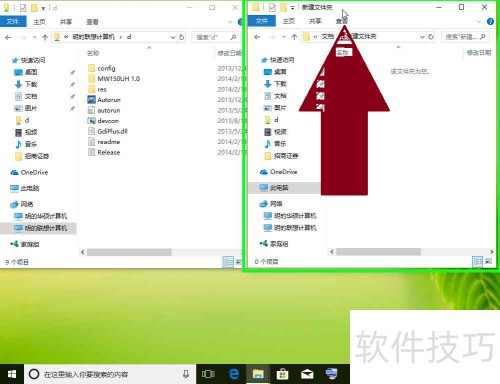Image resolution: width=500 pixels, height=384 pixels.
Task: Go back in the left d window
Action: pyautogui.click(x=8, y=37)
